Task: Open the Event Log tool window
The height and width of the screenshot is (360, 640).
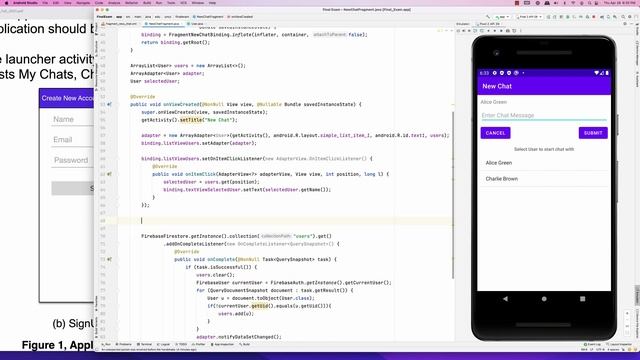Action: tap(592, 344)
